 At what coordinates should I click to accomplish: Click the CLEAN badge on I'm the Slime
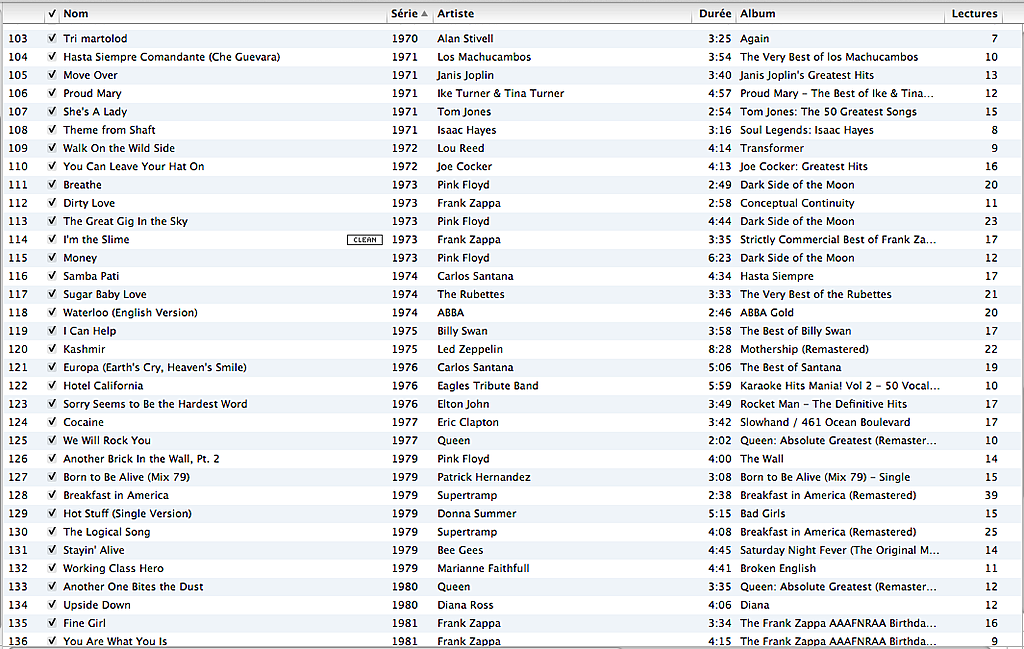pos(364,240)
